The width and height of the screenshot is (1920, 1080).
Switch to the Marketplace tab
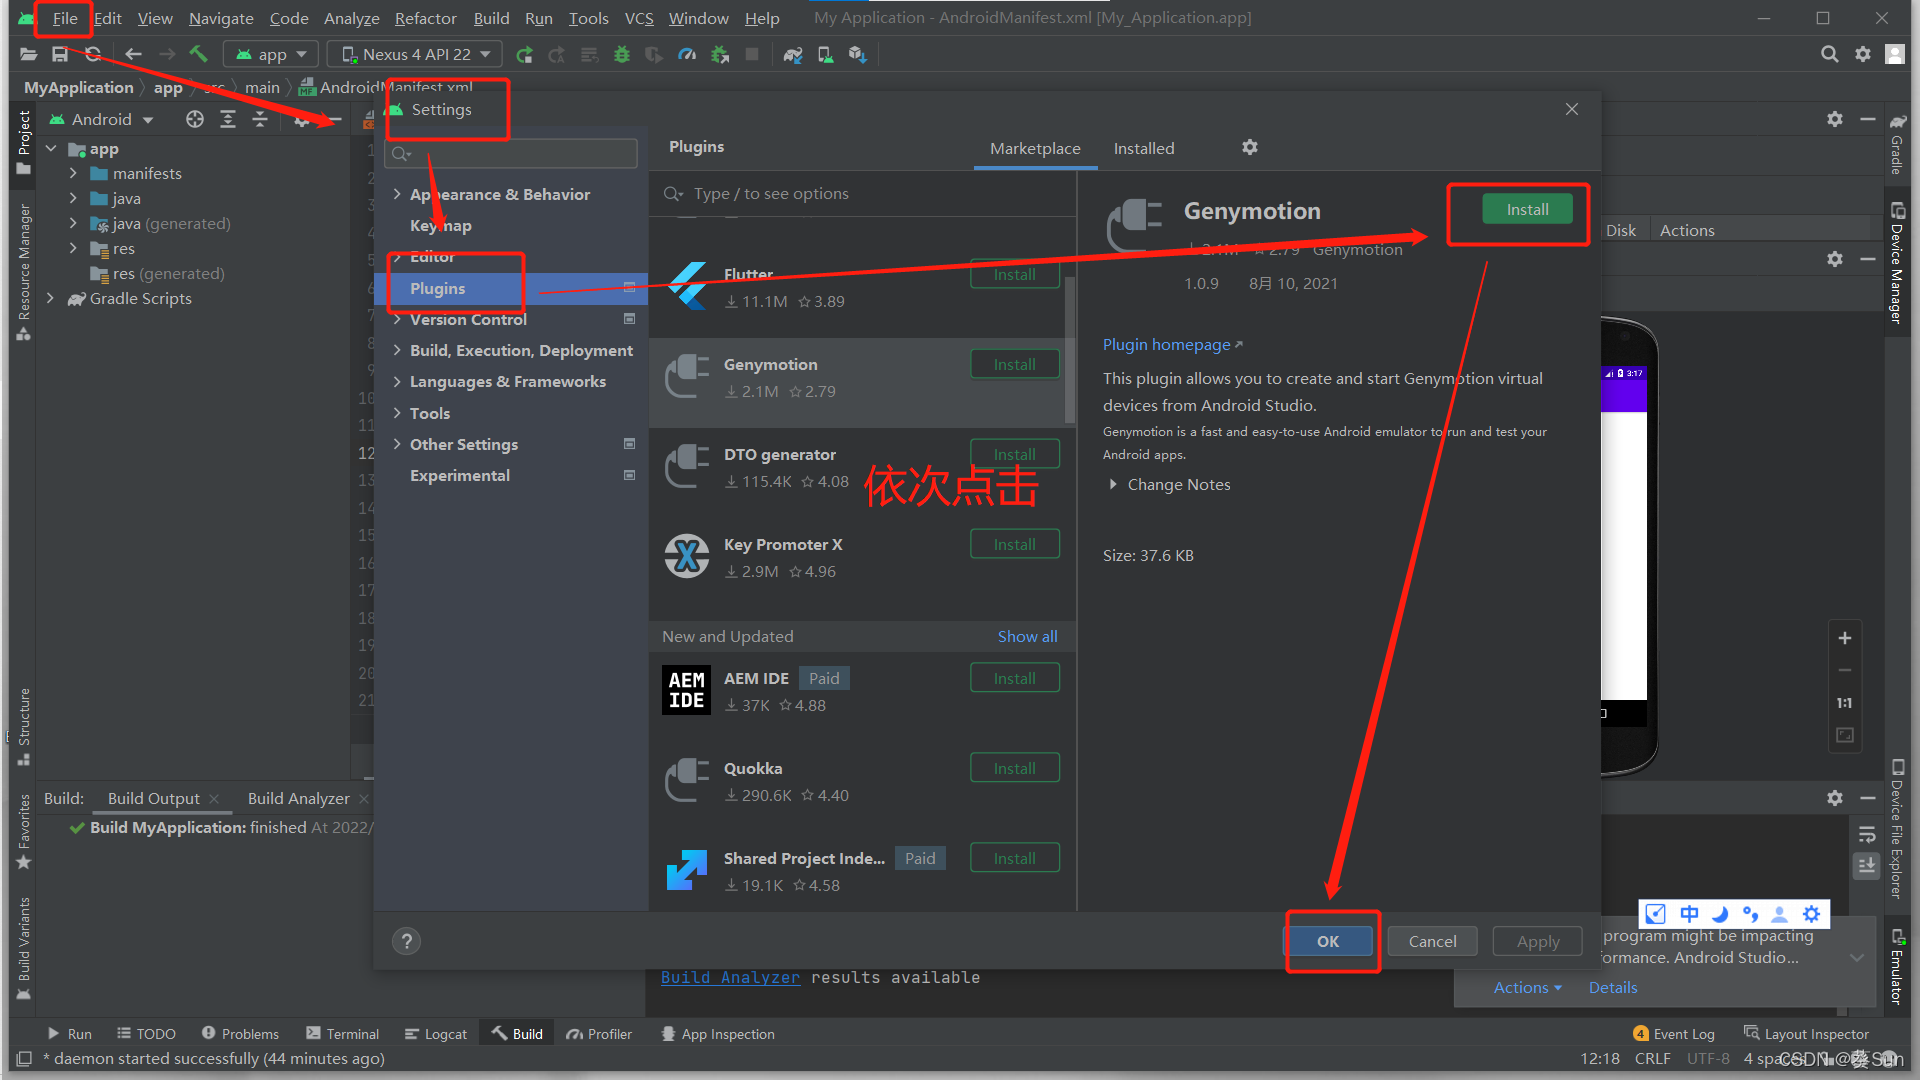point(1035,148)
